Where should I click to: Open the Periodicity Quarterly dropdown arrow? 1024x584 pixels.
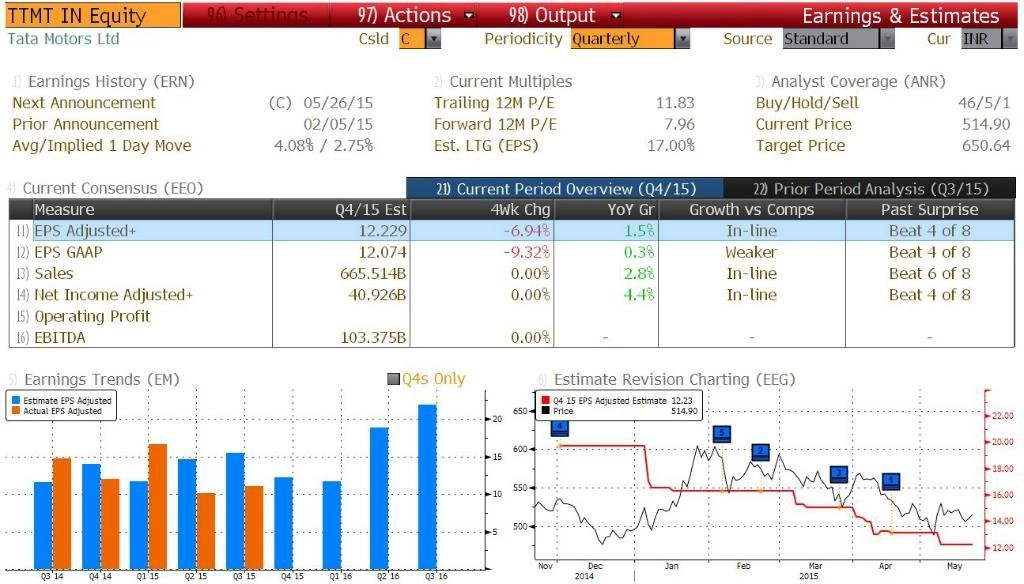click(682, 39)
